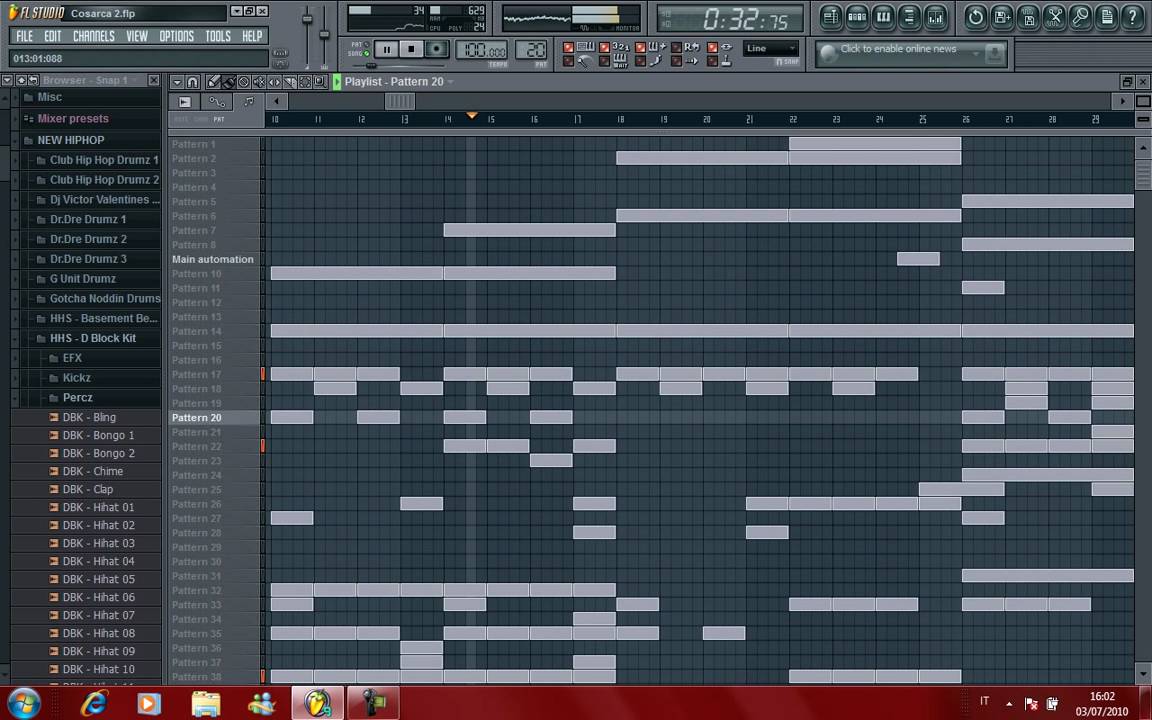Open the EDIT menu
The height and width of the screenshot is (720, 1152).
point(52,36)
